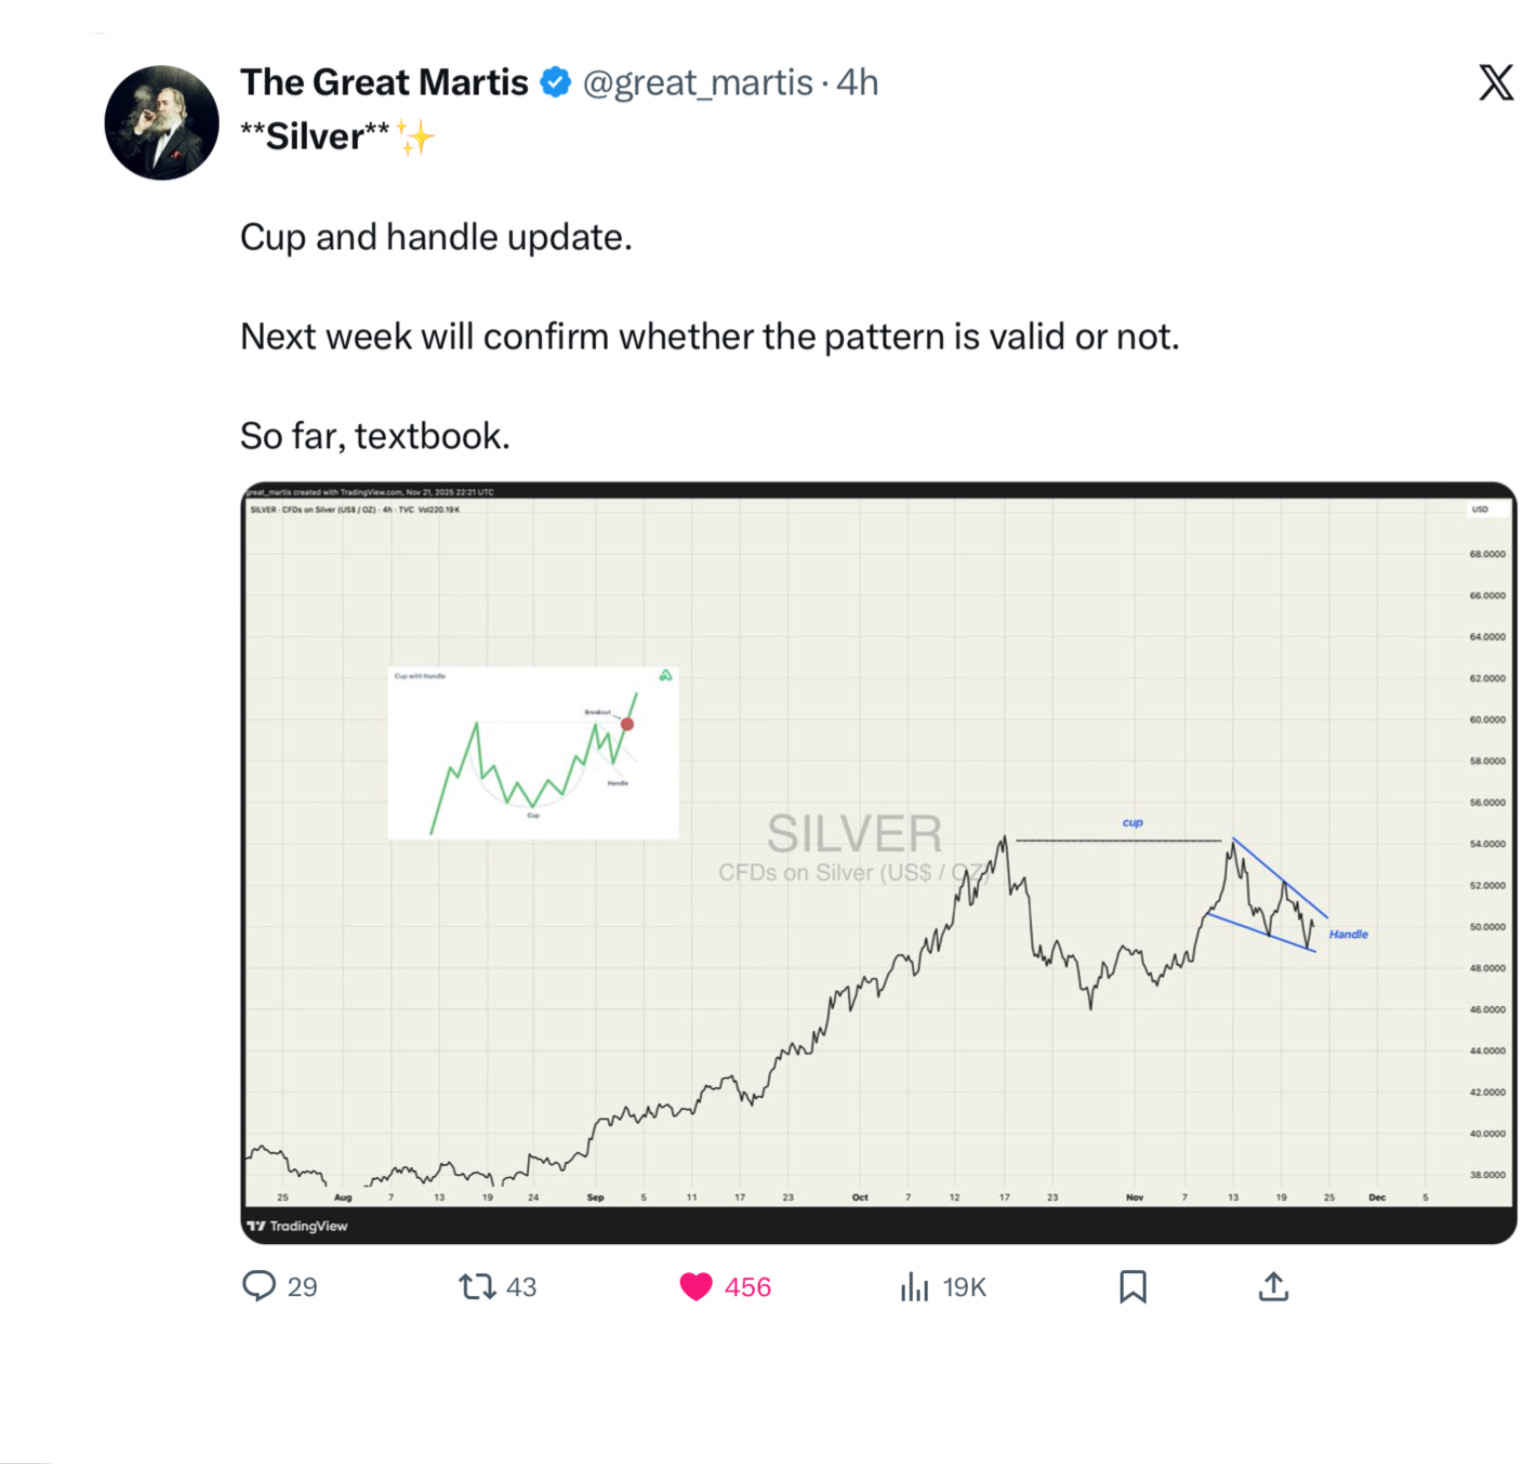Click the blue verified badge
The image size is (1536, 1464).
click(556, 83)
